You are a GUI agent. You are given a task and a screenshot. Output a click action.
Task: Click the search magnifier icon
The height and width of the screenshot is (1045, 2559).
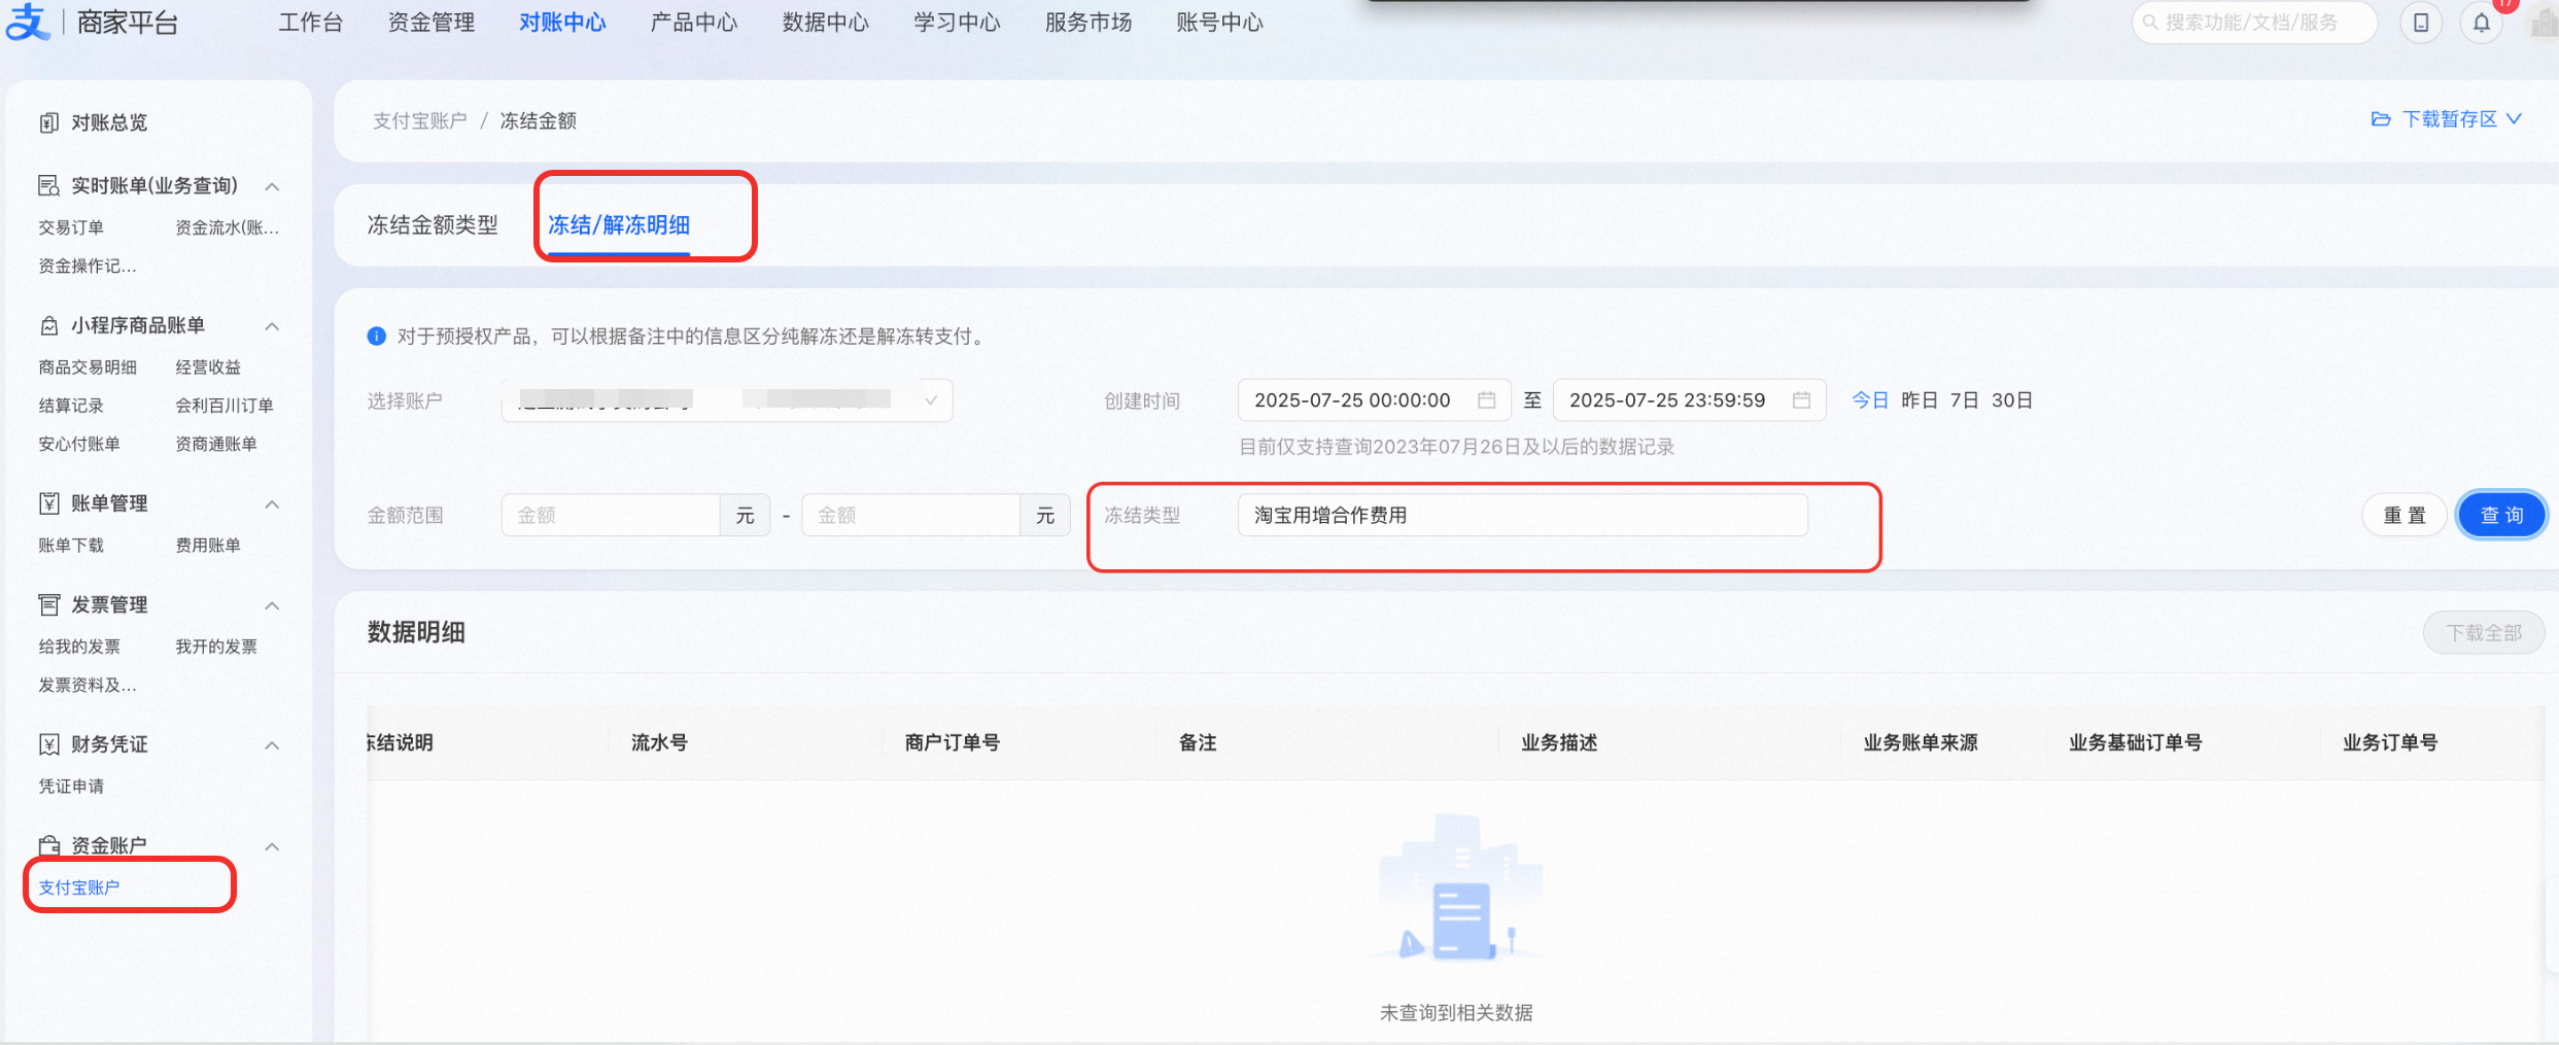[2149, 22]
